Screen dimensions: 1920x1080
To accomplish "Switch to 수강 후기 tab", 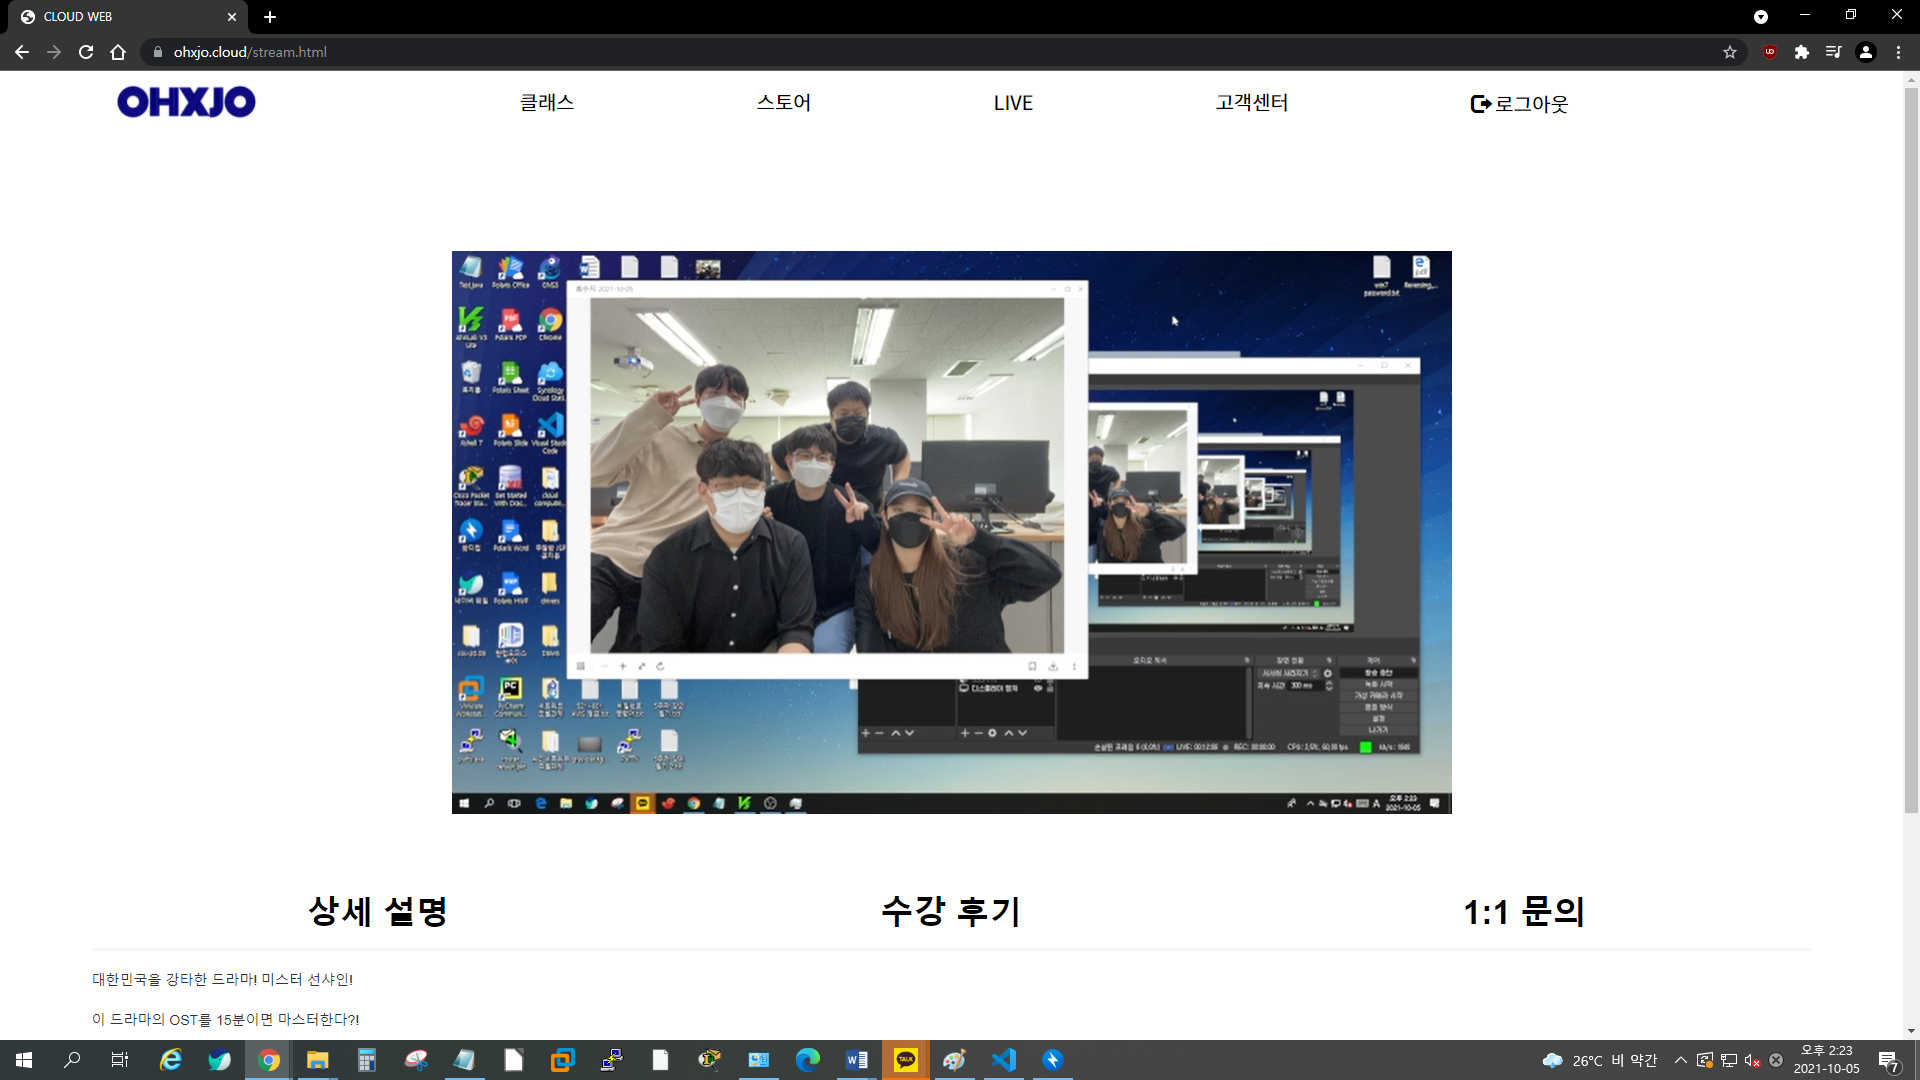I will (951, 911).
